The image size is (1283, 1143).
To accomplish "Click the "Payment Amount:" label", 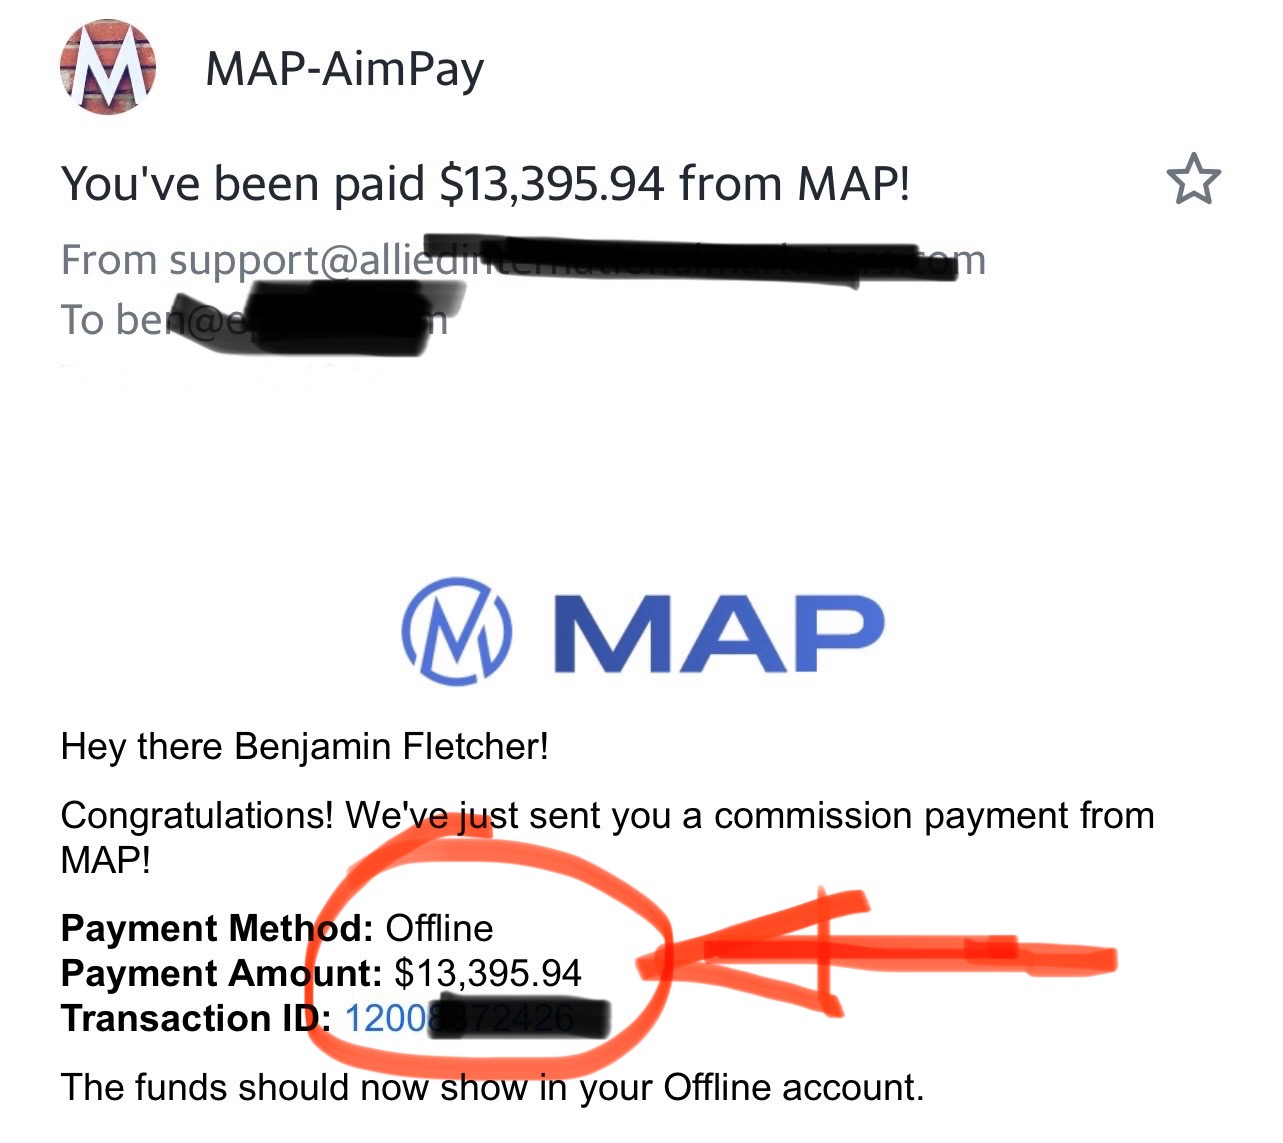I will pyautogui.click(x=220, y=974).
